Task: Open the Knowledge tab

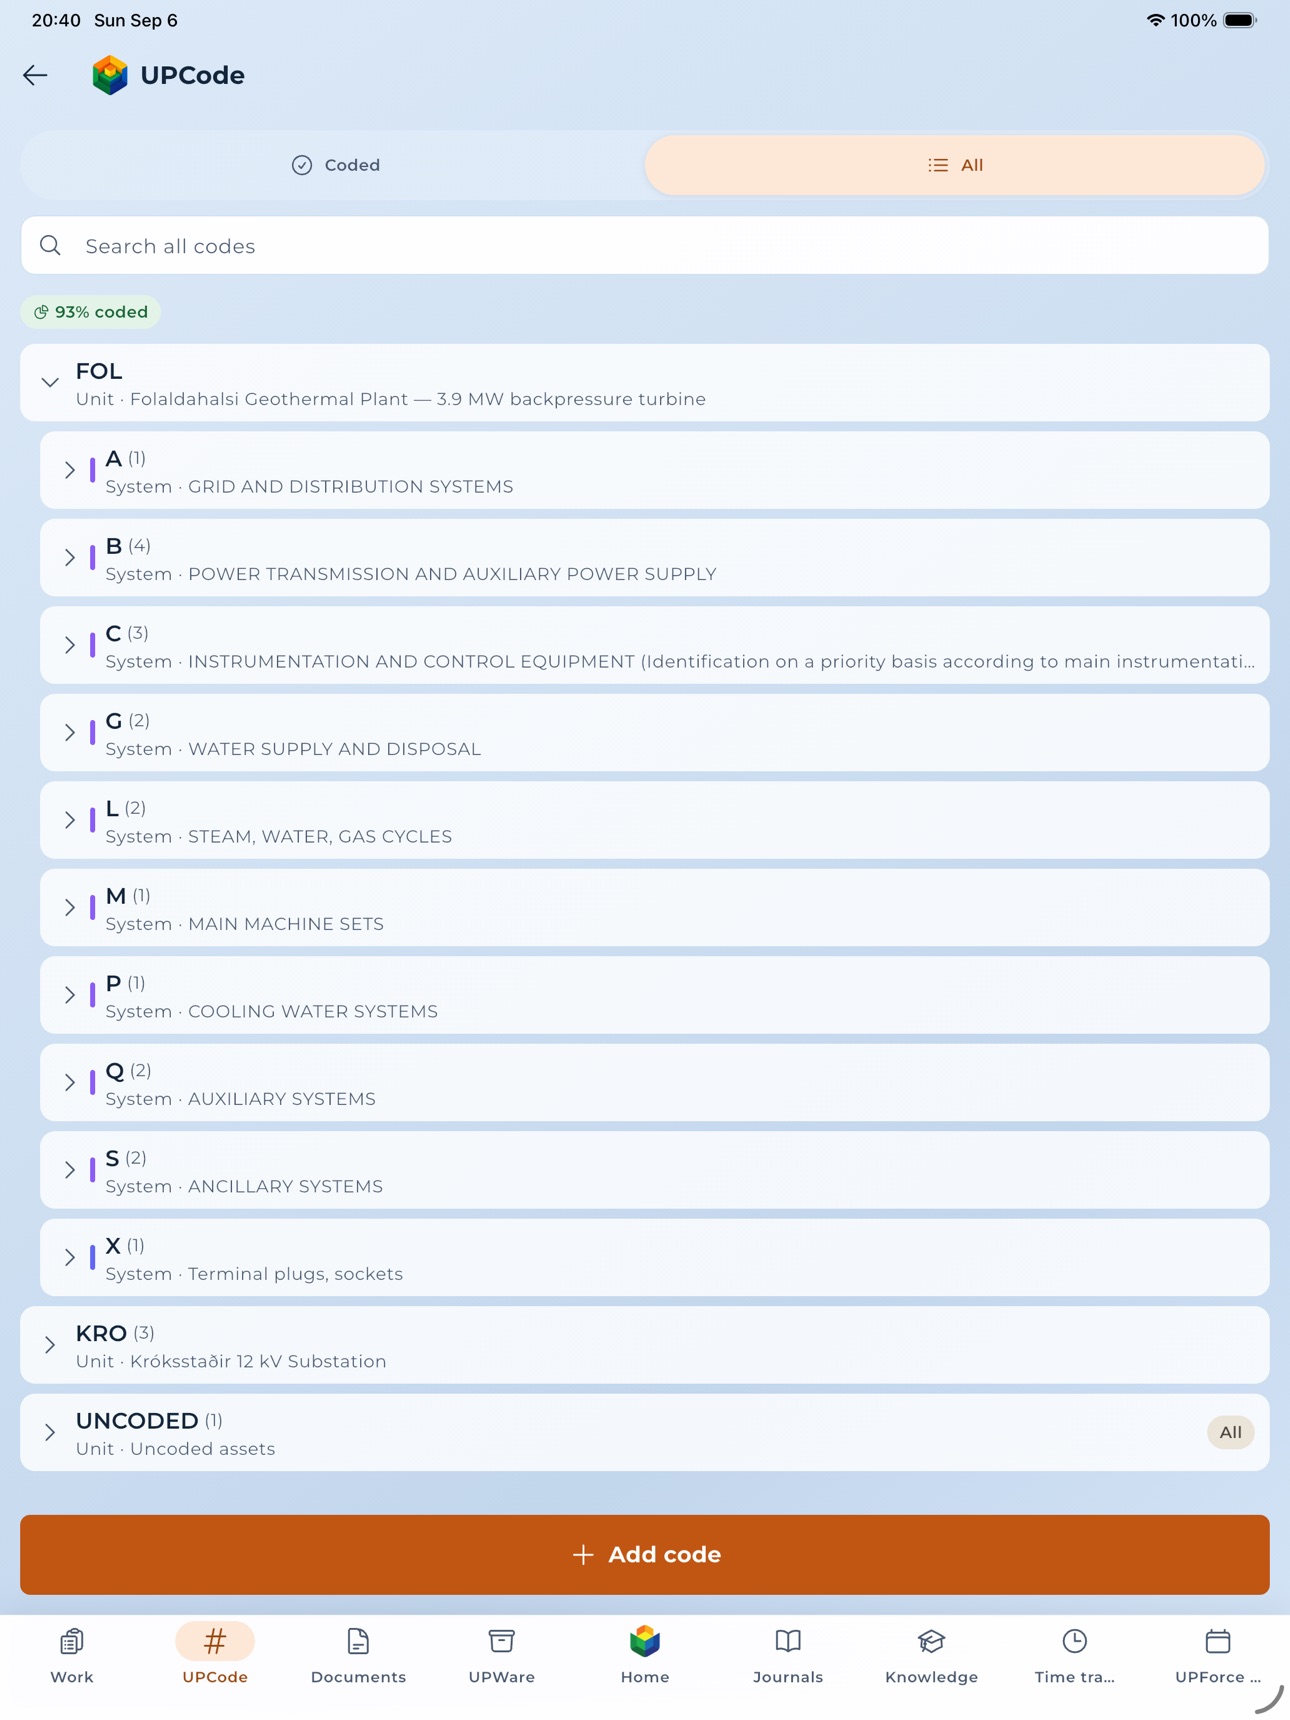Action: point(931,1656)
